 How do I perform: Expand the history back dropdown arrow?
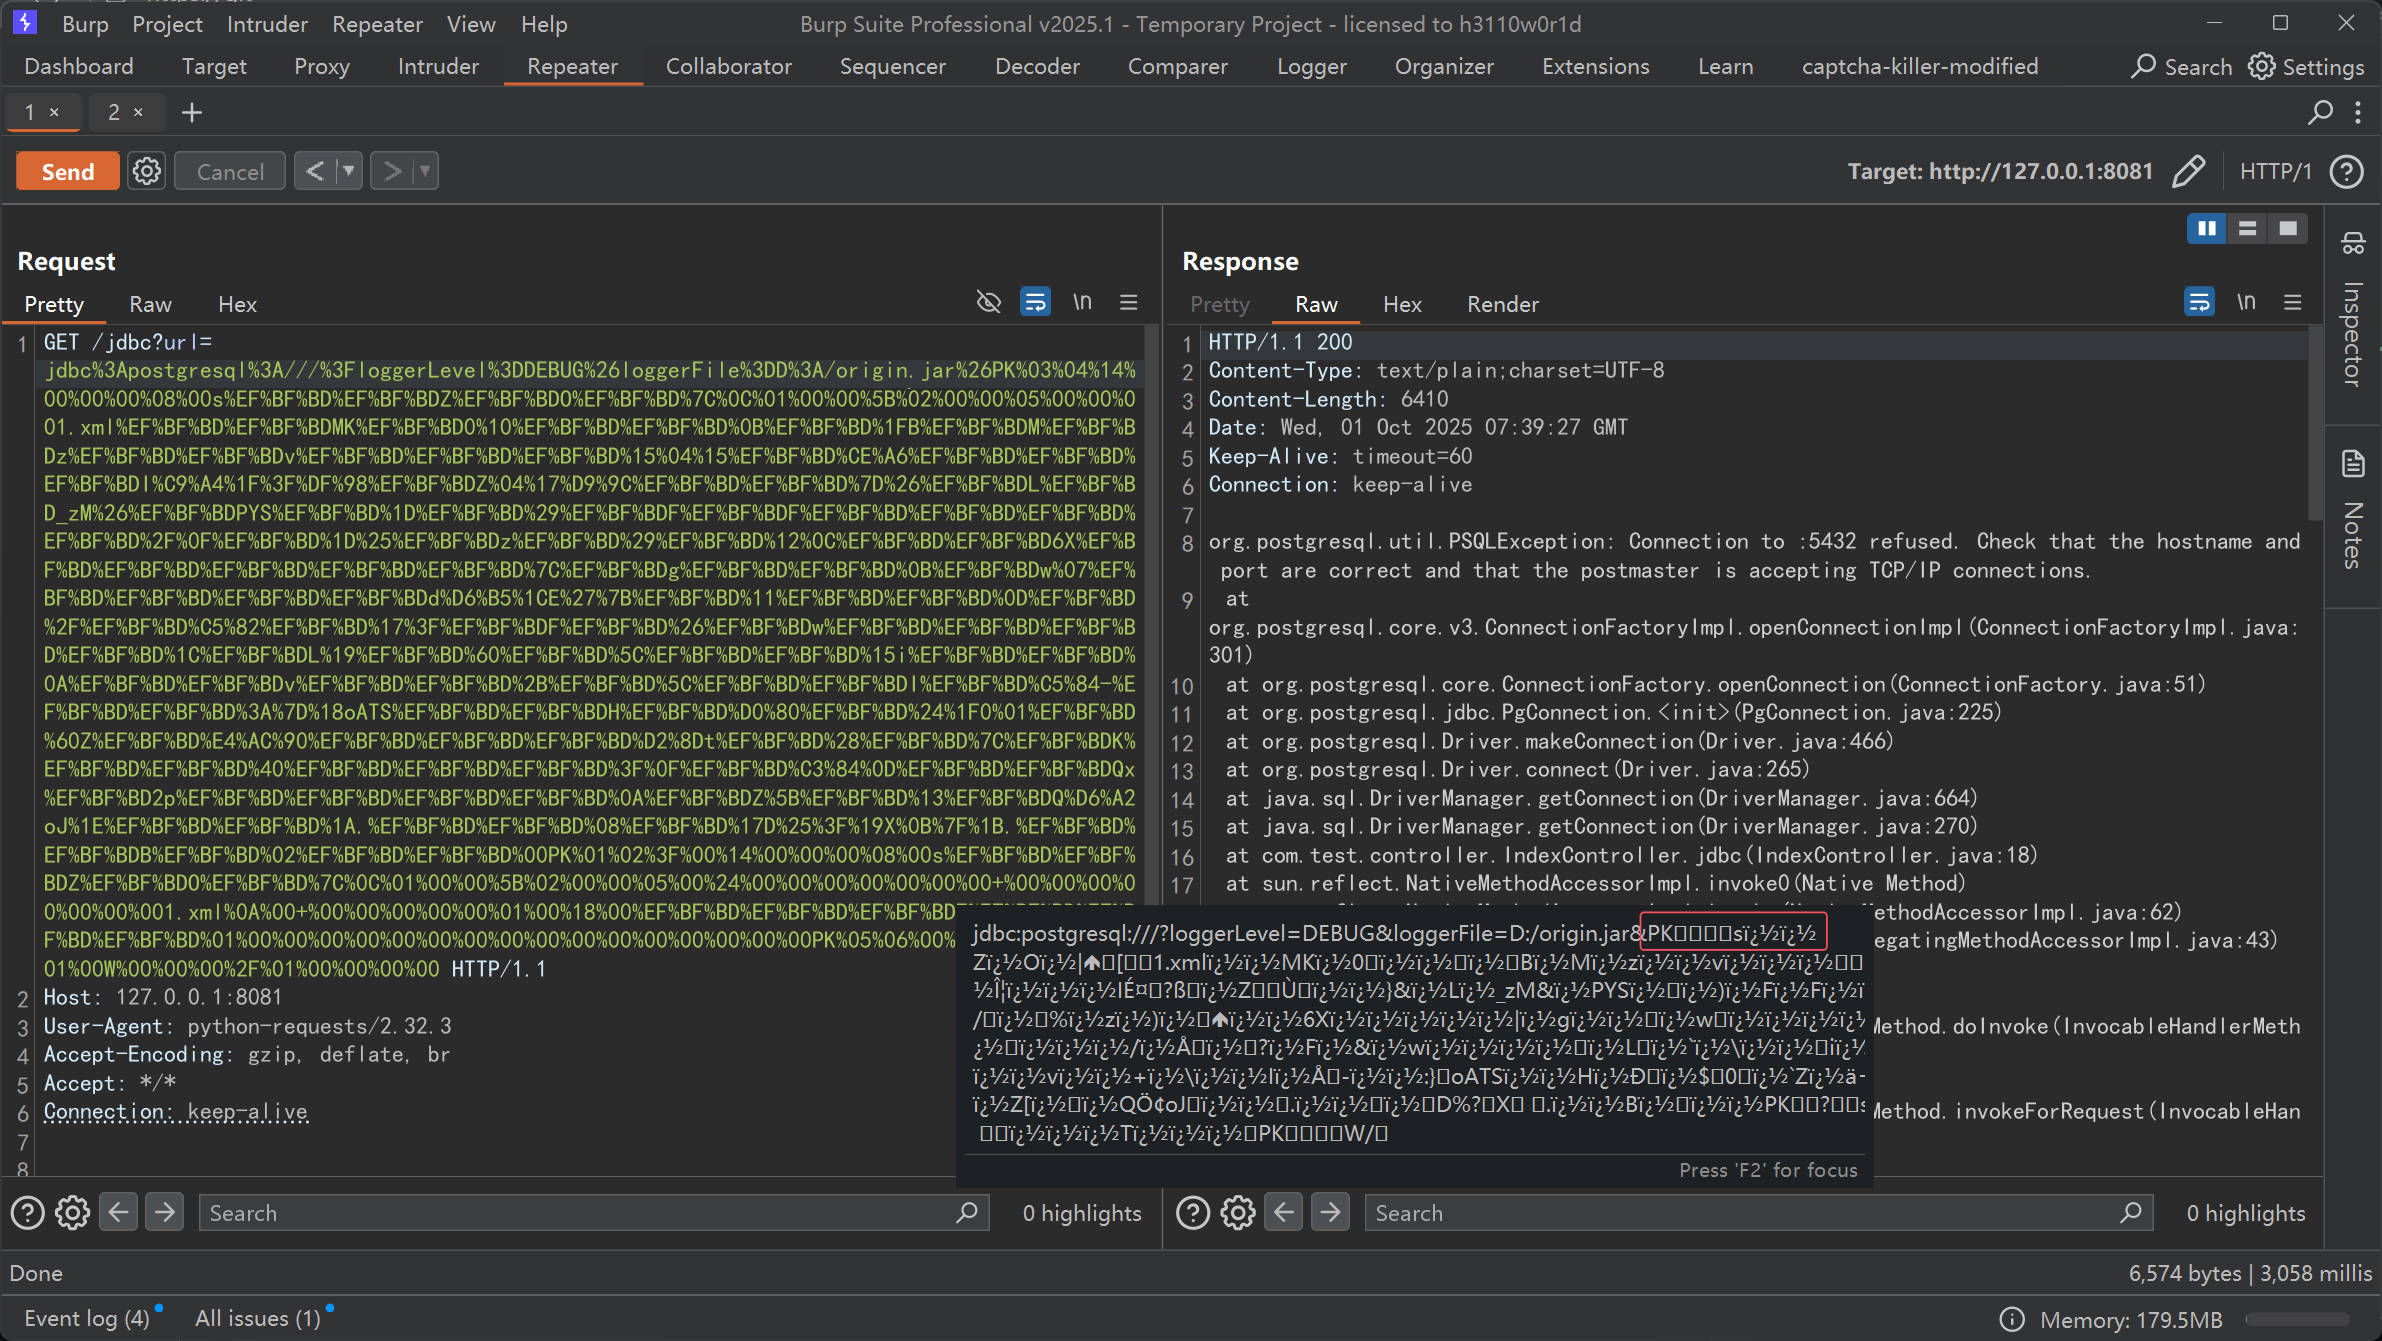pos(349,171)
